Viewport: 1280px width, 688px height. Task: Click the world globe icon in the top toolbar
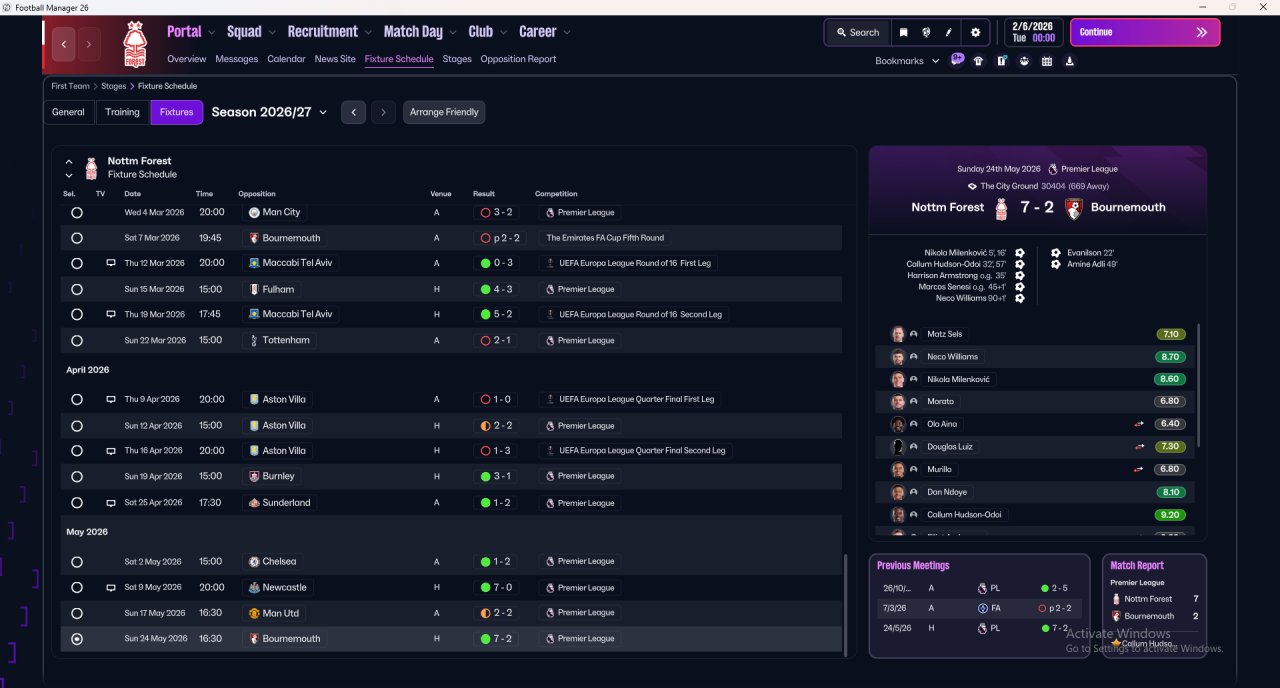click(x=926, y=32)
